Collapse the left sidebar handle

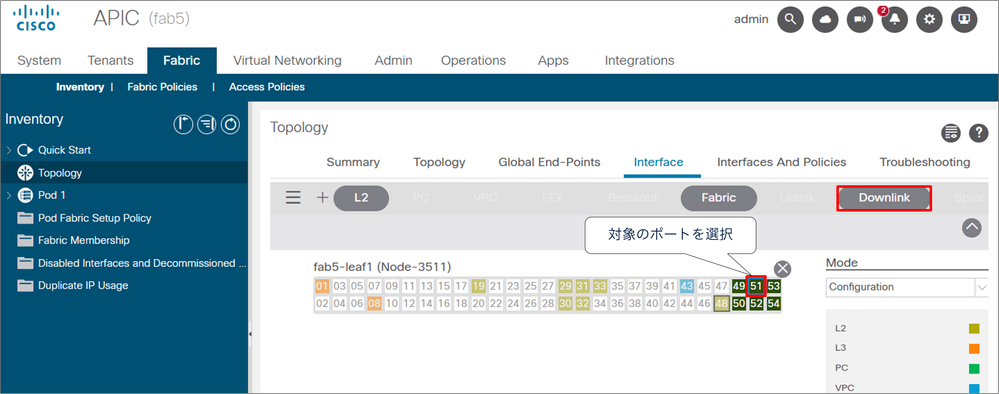pyautogui.click(x=250, y=334)
